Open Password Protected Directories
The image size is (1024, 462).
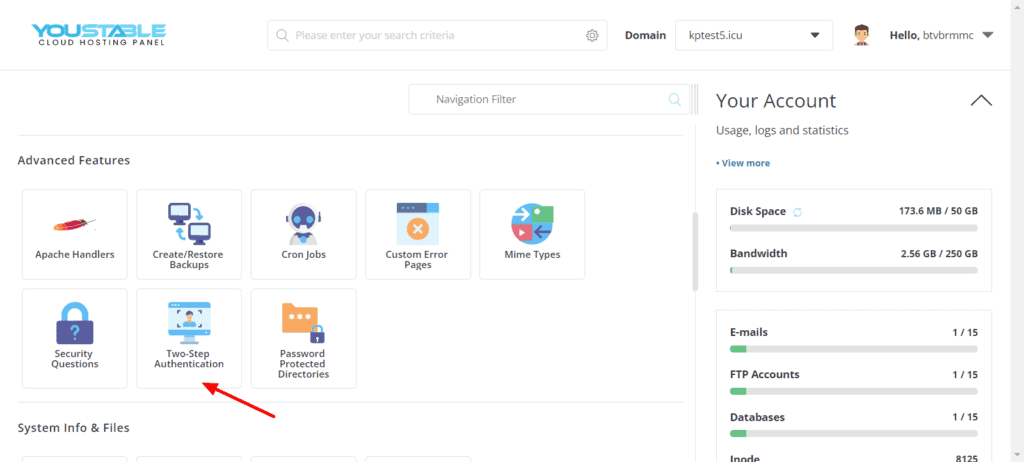click(303, 338)
